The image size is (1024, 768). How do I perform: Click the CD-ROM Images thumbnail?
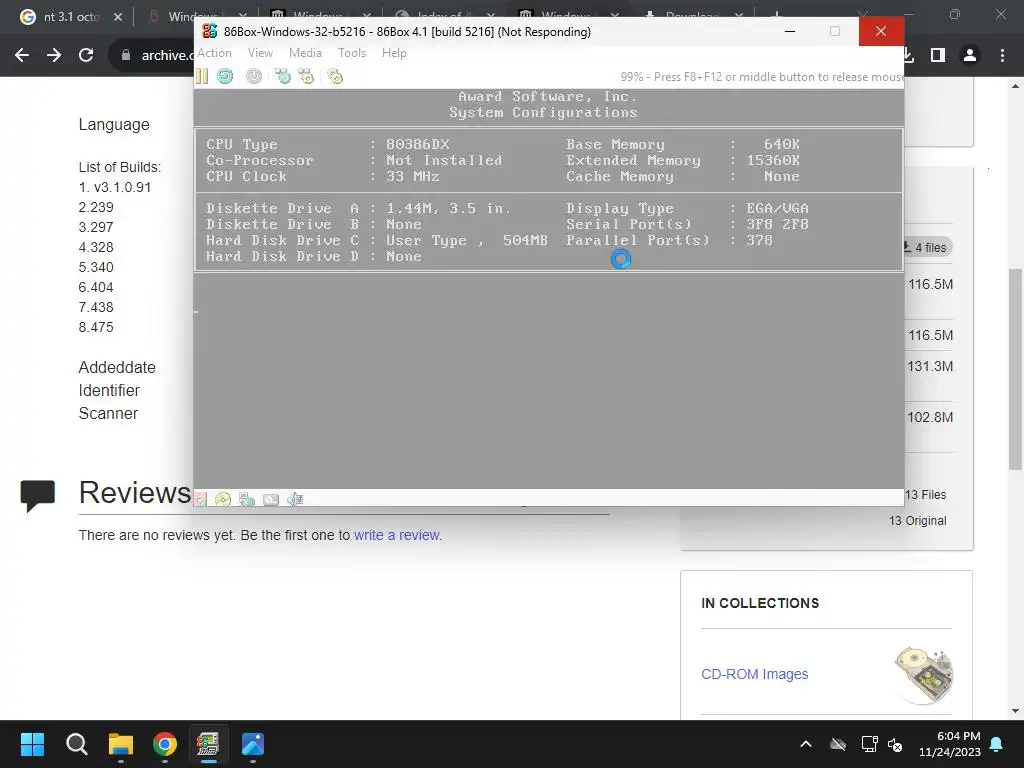tap(924, 674)
